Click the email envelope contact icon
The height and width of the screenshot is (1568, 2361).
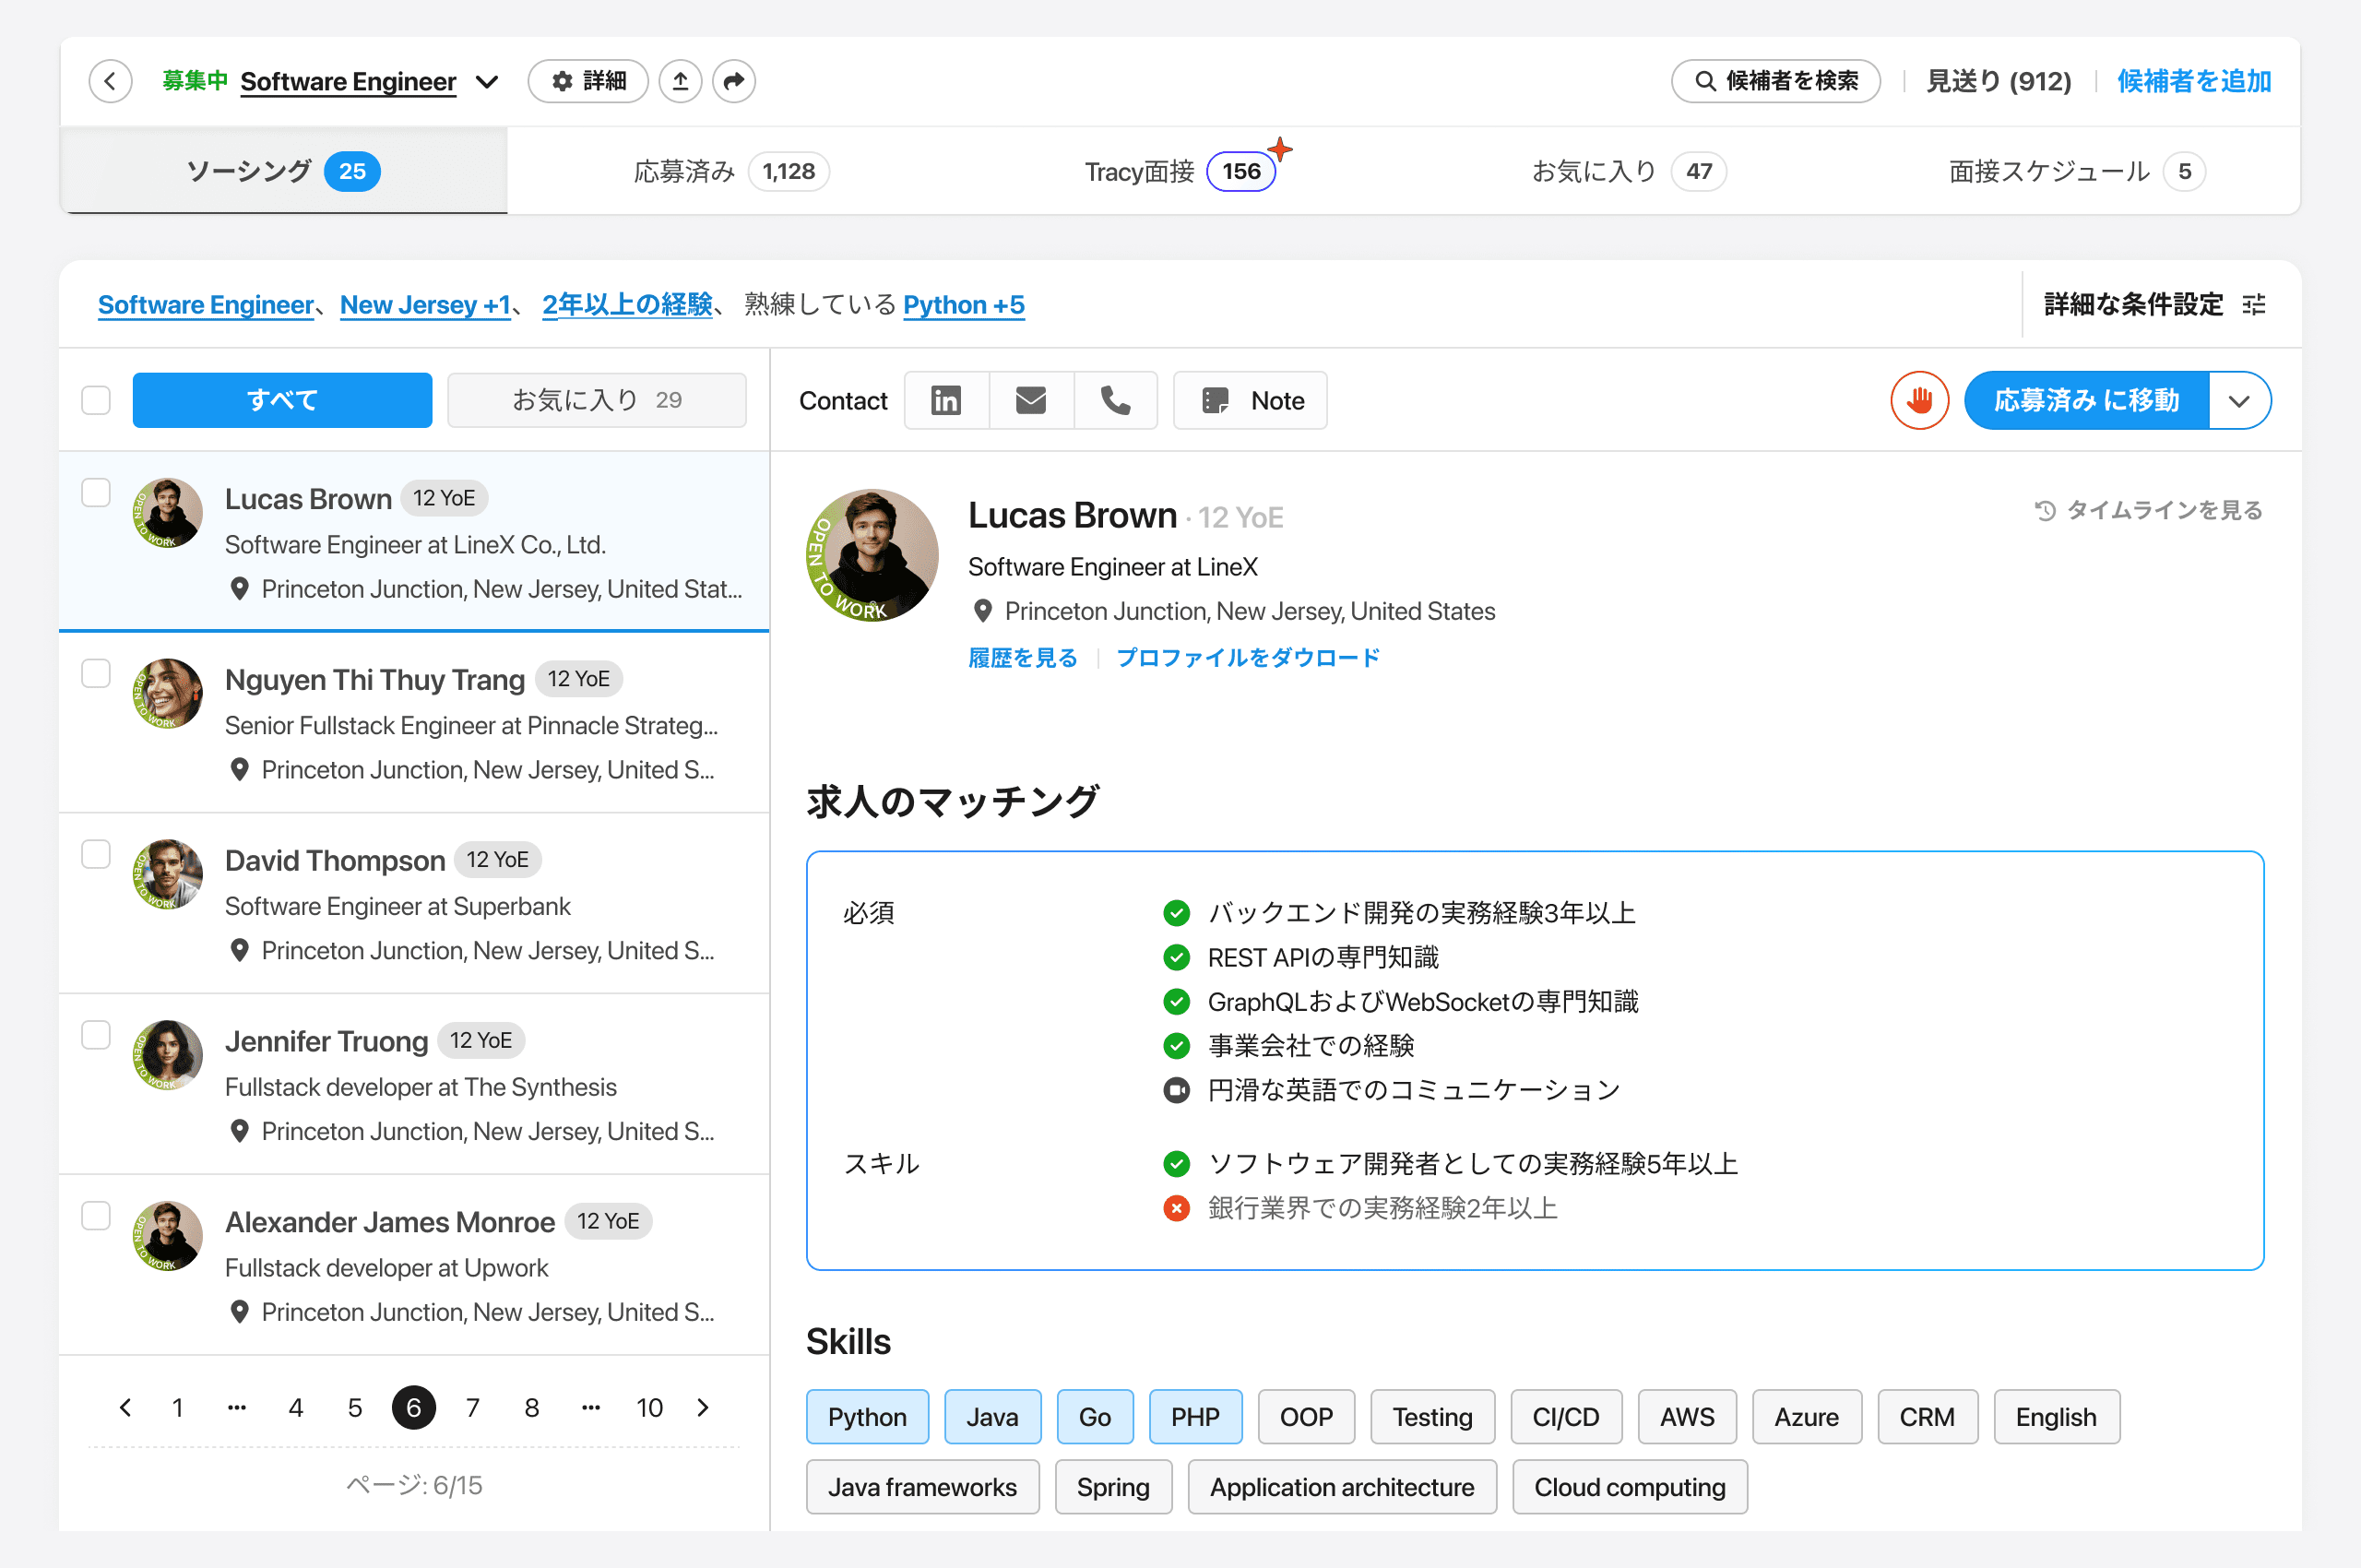pyautogui.click(x=1030, y=400)
